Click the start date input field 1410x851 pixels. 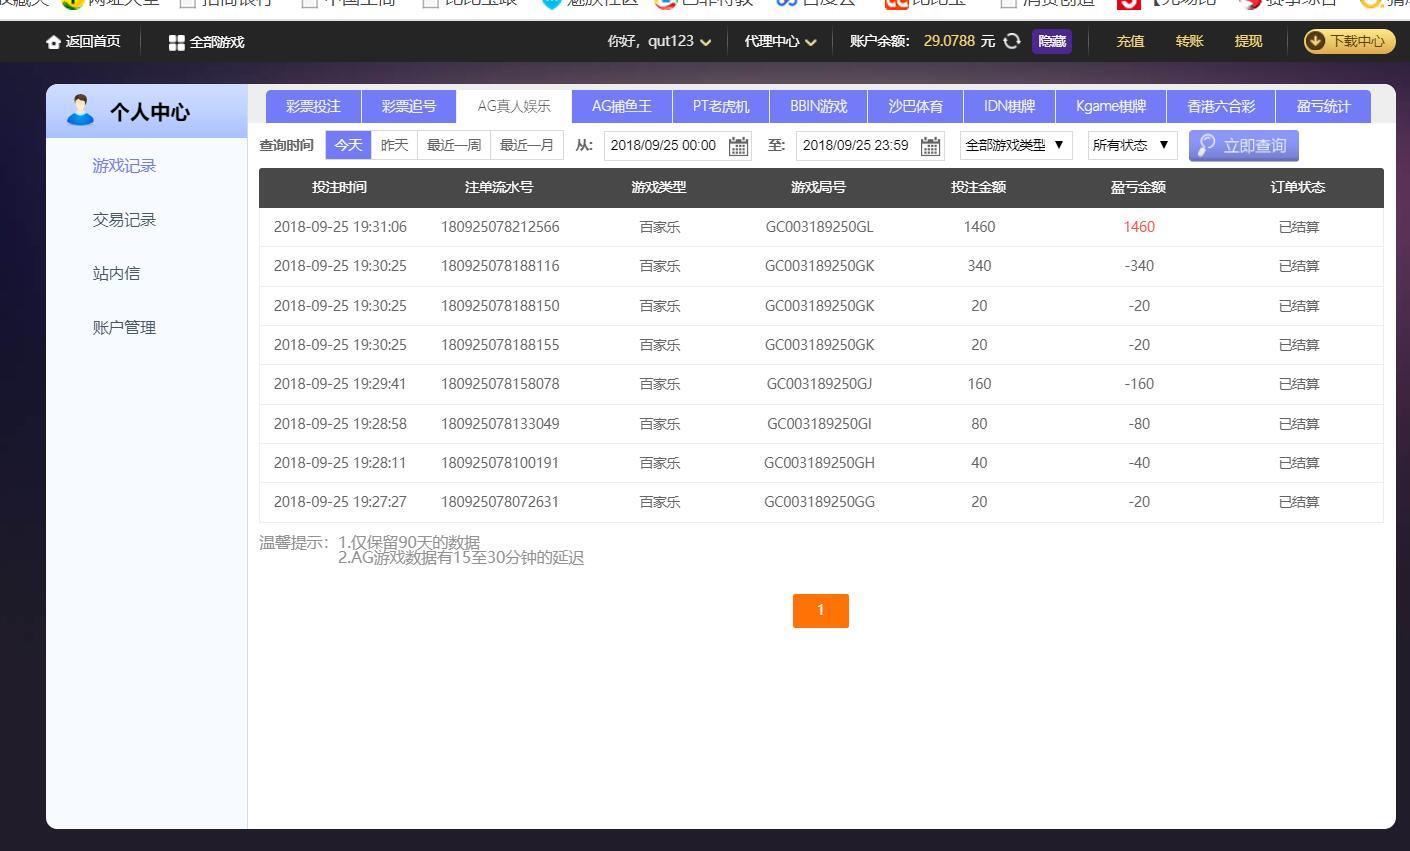[x=677, y=145]
